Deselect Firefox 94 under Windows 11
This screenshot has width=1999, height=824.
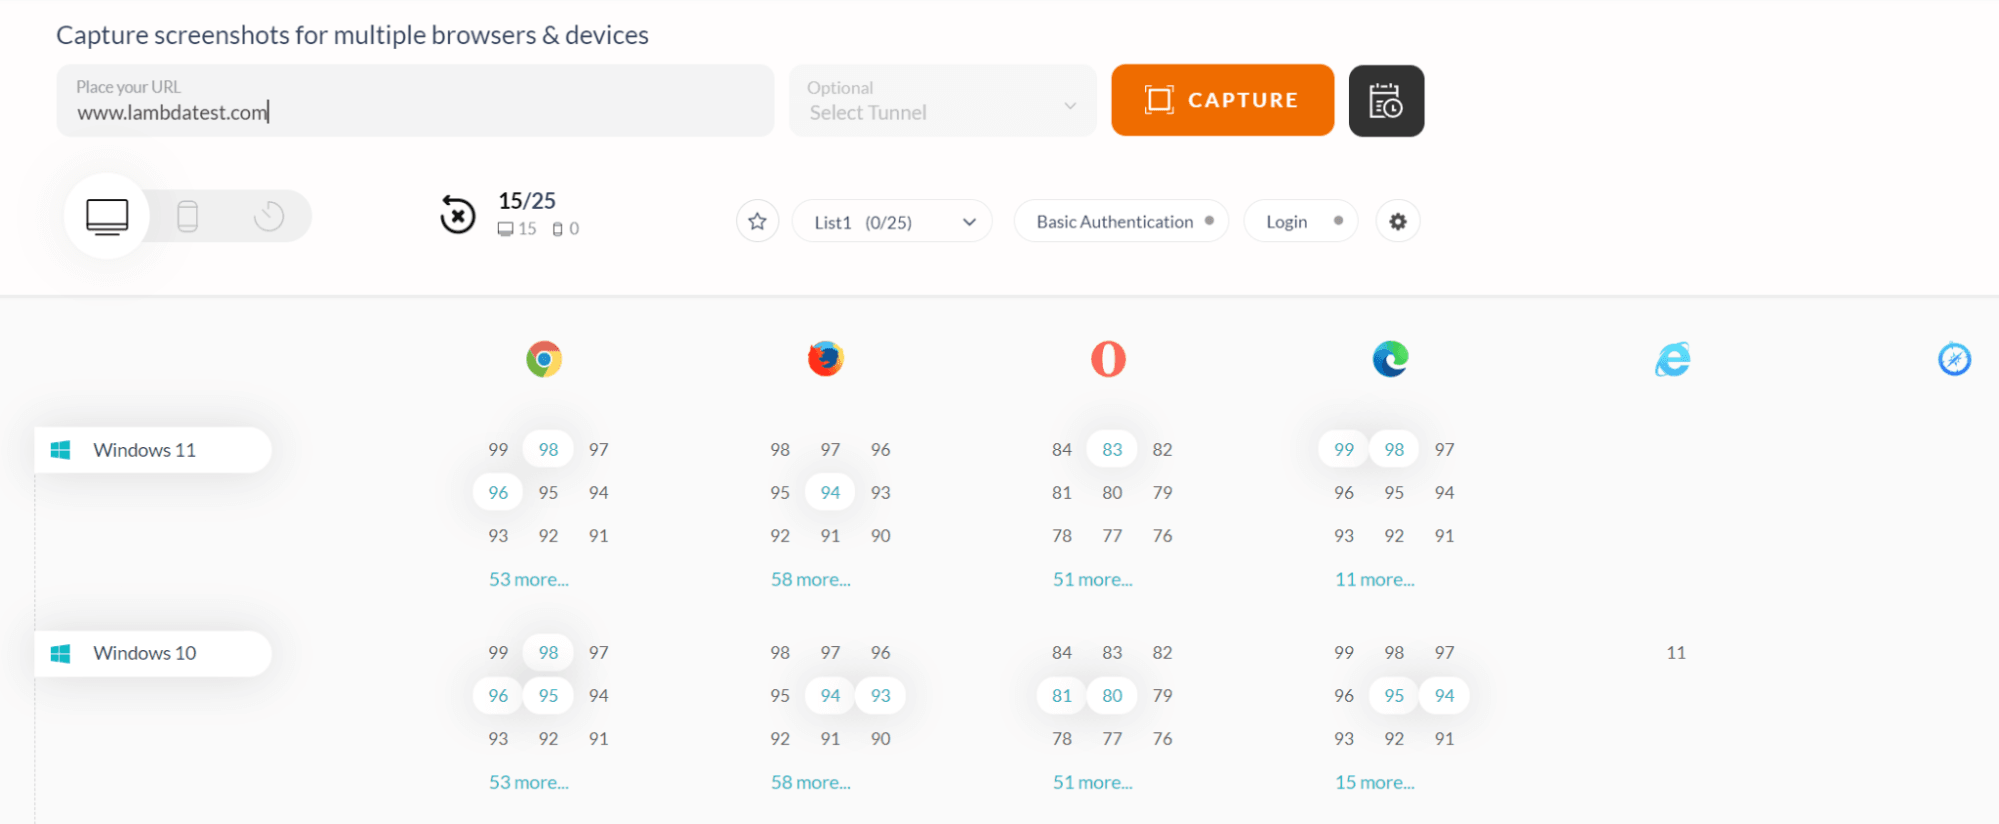pyautogui.click(x=830, y=492)
